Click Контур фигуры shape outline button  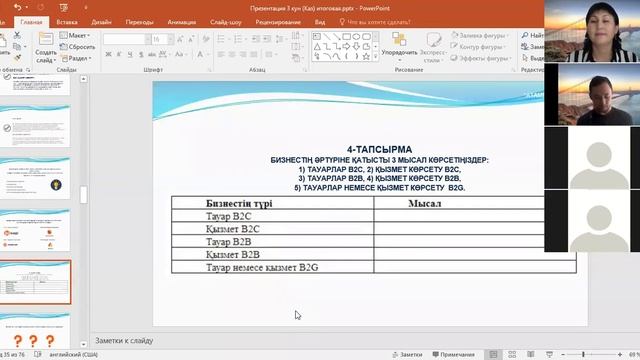click(x=478, y=47)
